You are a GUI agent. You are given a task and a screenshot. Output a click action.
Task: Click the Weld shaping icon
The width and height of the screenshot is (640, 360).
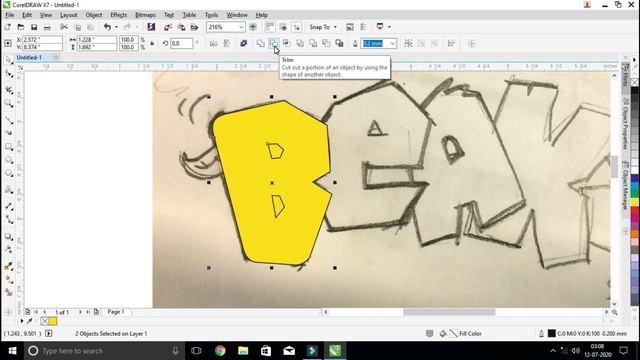[x=260, y=43]
